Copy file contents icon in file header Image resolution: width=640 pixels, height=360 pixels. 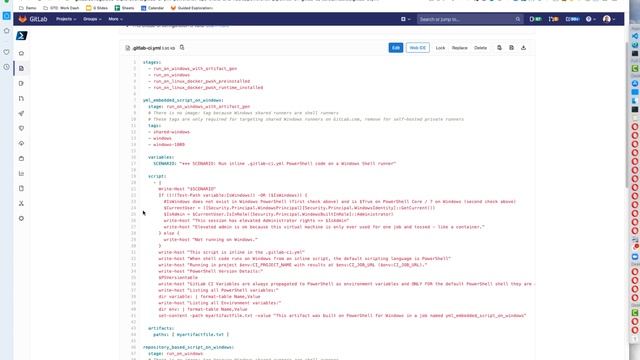click(499, 48)
